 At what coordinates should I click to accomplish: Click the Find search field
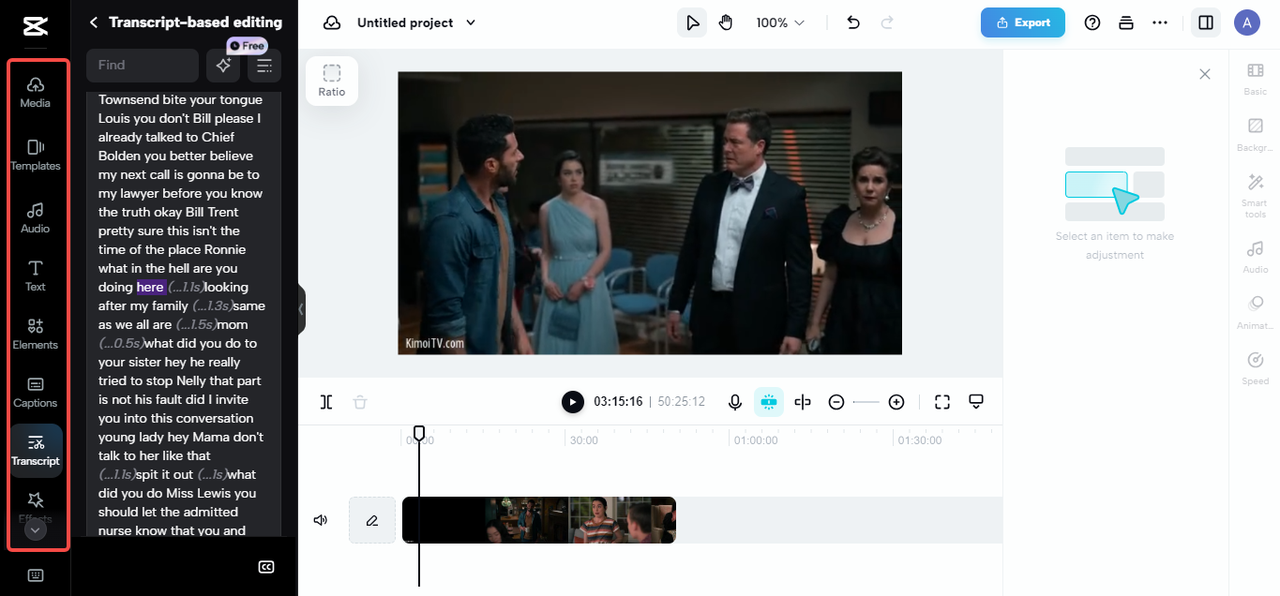tap(142, 65)
